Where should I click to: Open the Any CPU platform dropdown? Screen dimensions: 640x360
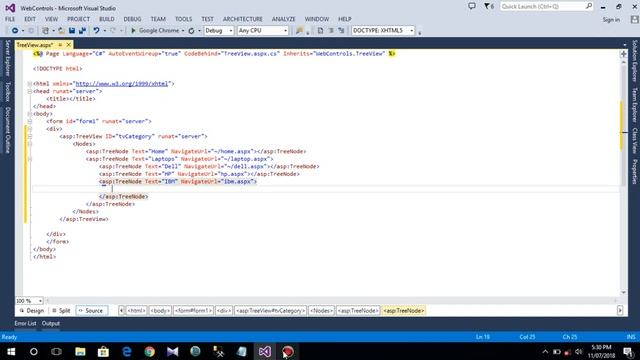click(263, 31)
